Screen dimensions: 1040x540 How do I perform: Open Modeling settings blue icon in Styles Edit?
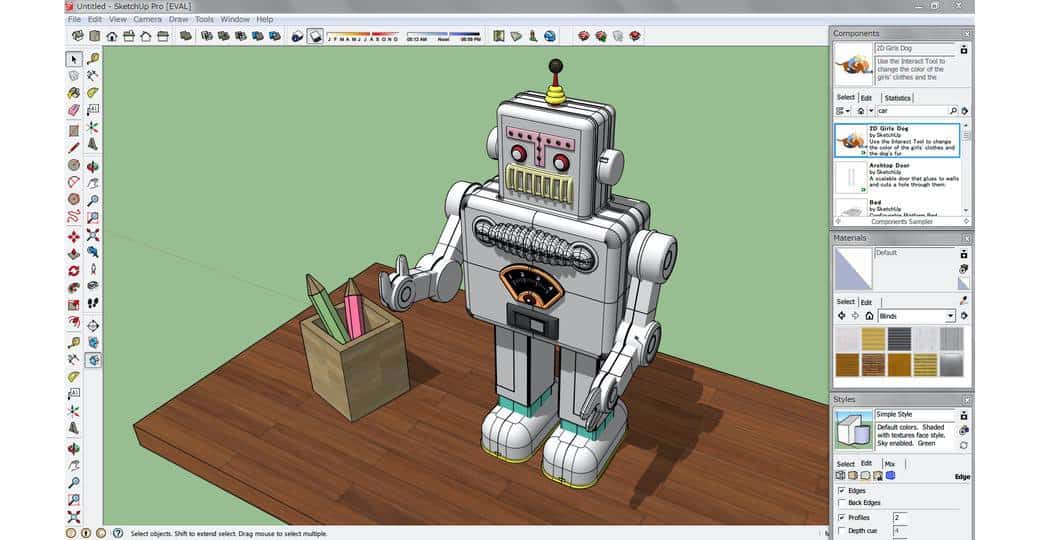(891, 476)
